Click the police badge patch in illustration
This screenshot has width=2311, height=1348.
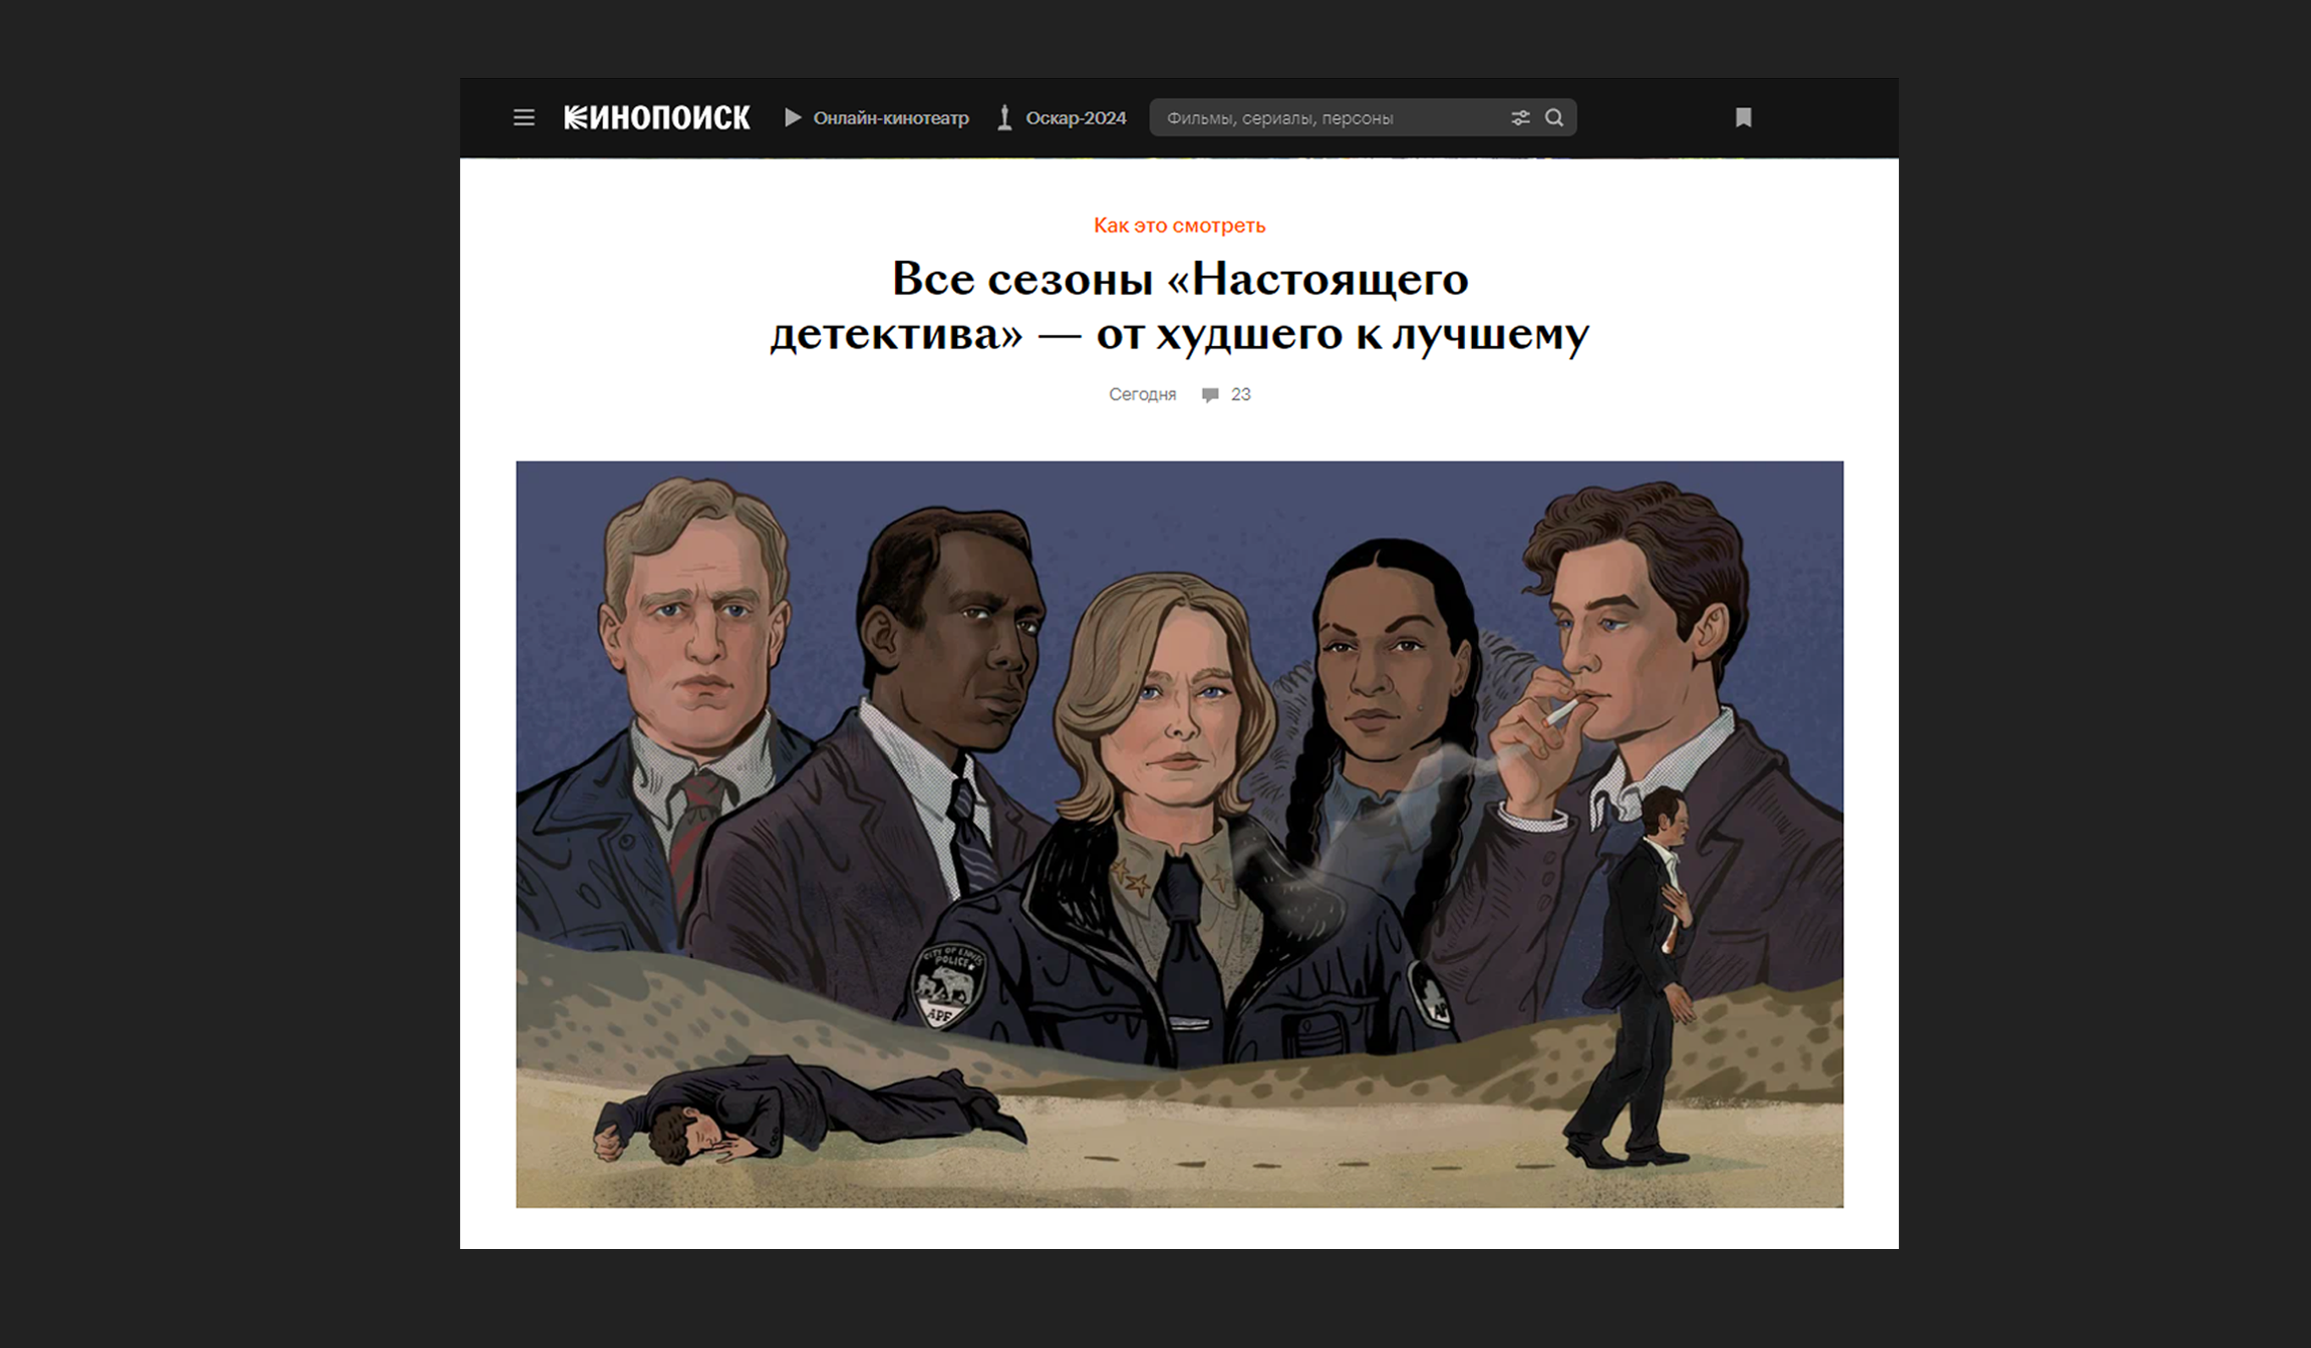(949, 985)
